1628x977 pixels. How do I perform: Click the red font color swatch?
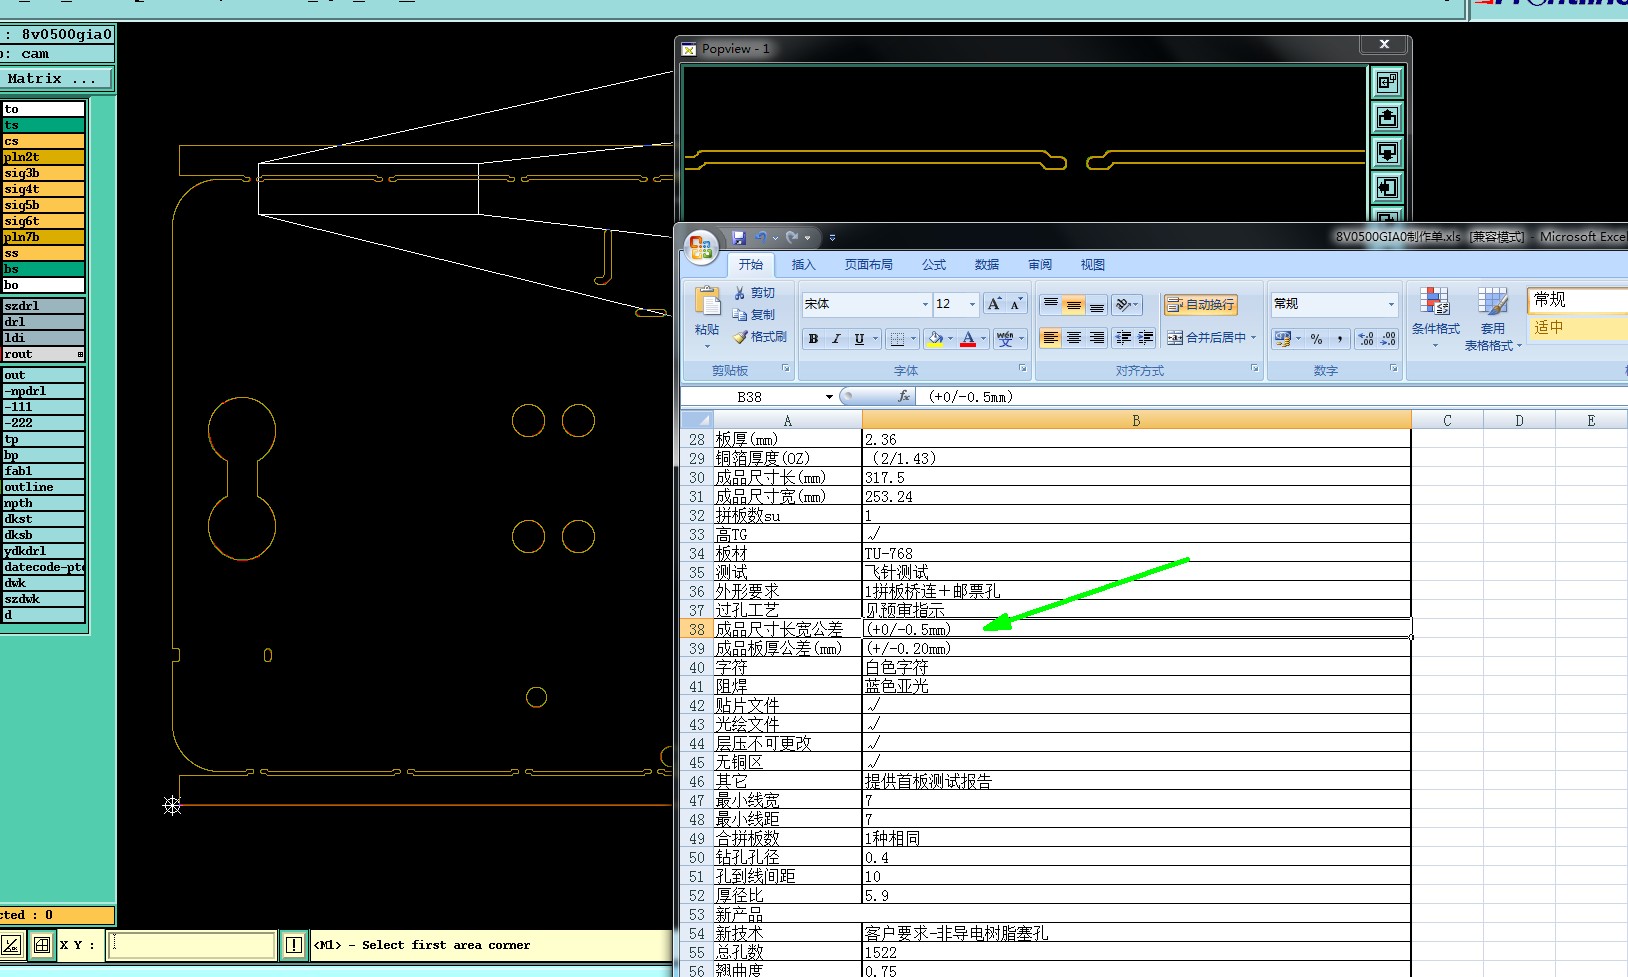pos(967,339)
